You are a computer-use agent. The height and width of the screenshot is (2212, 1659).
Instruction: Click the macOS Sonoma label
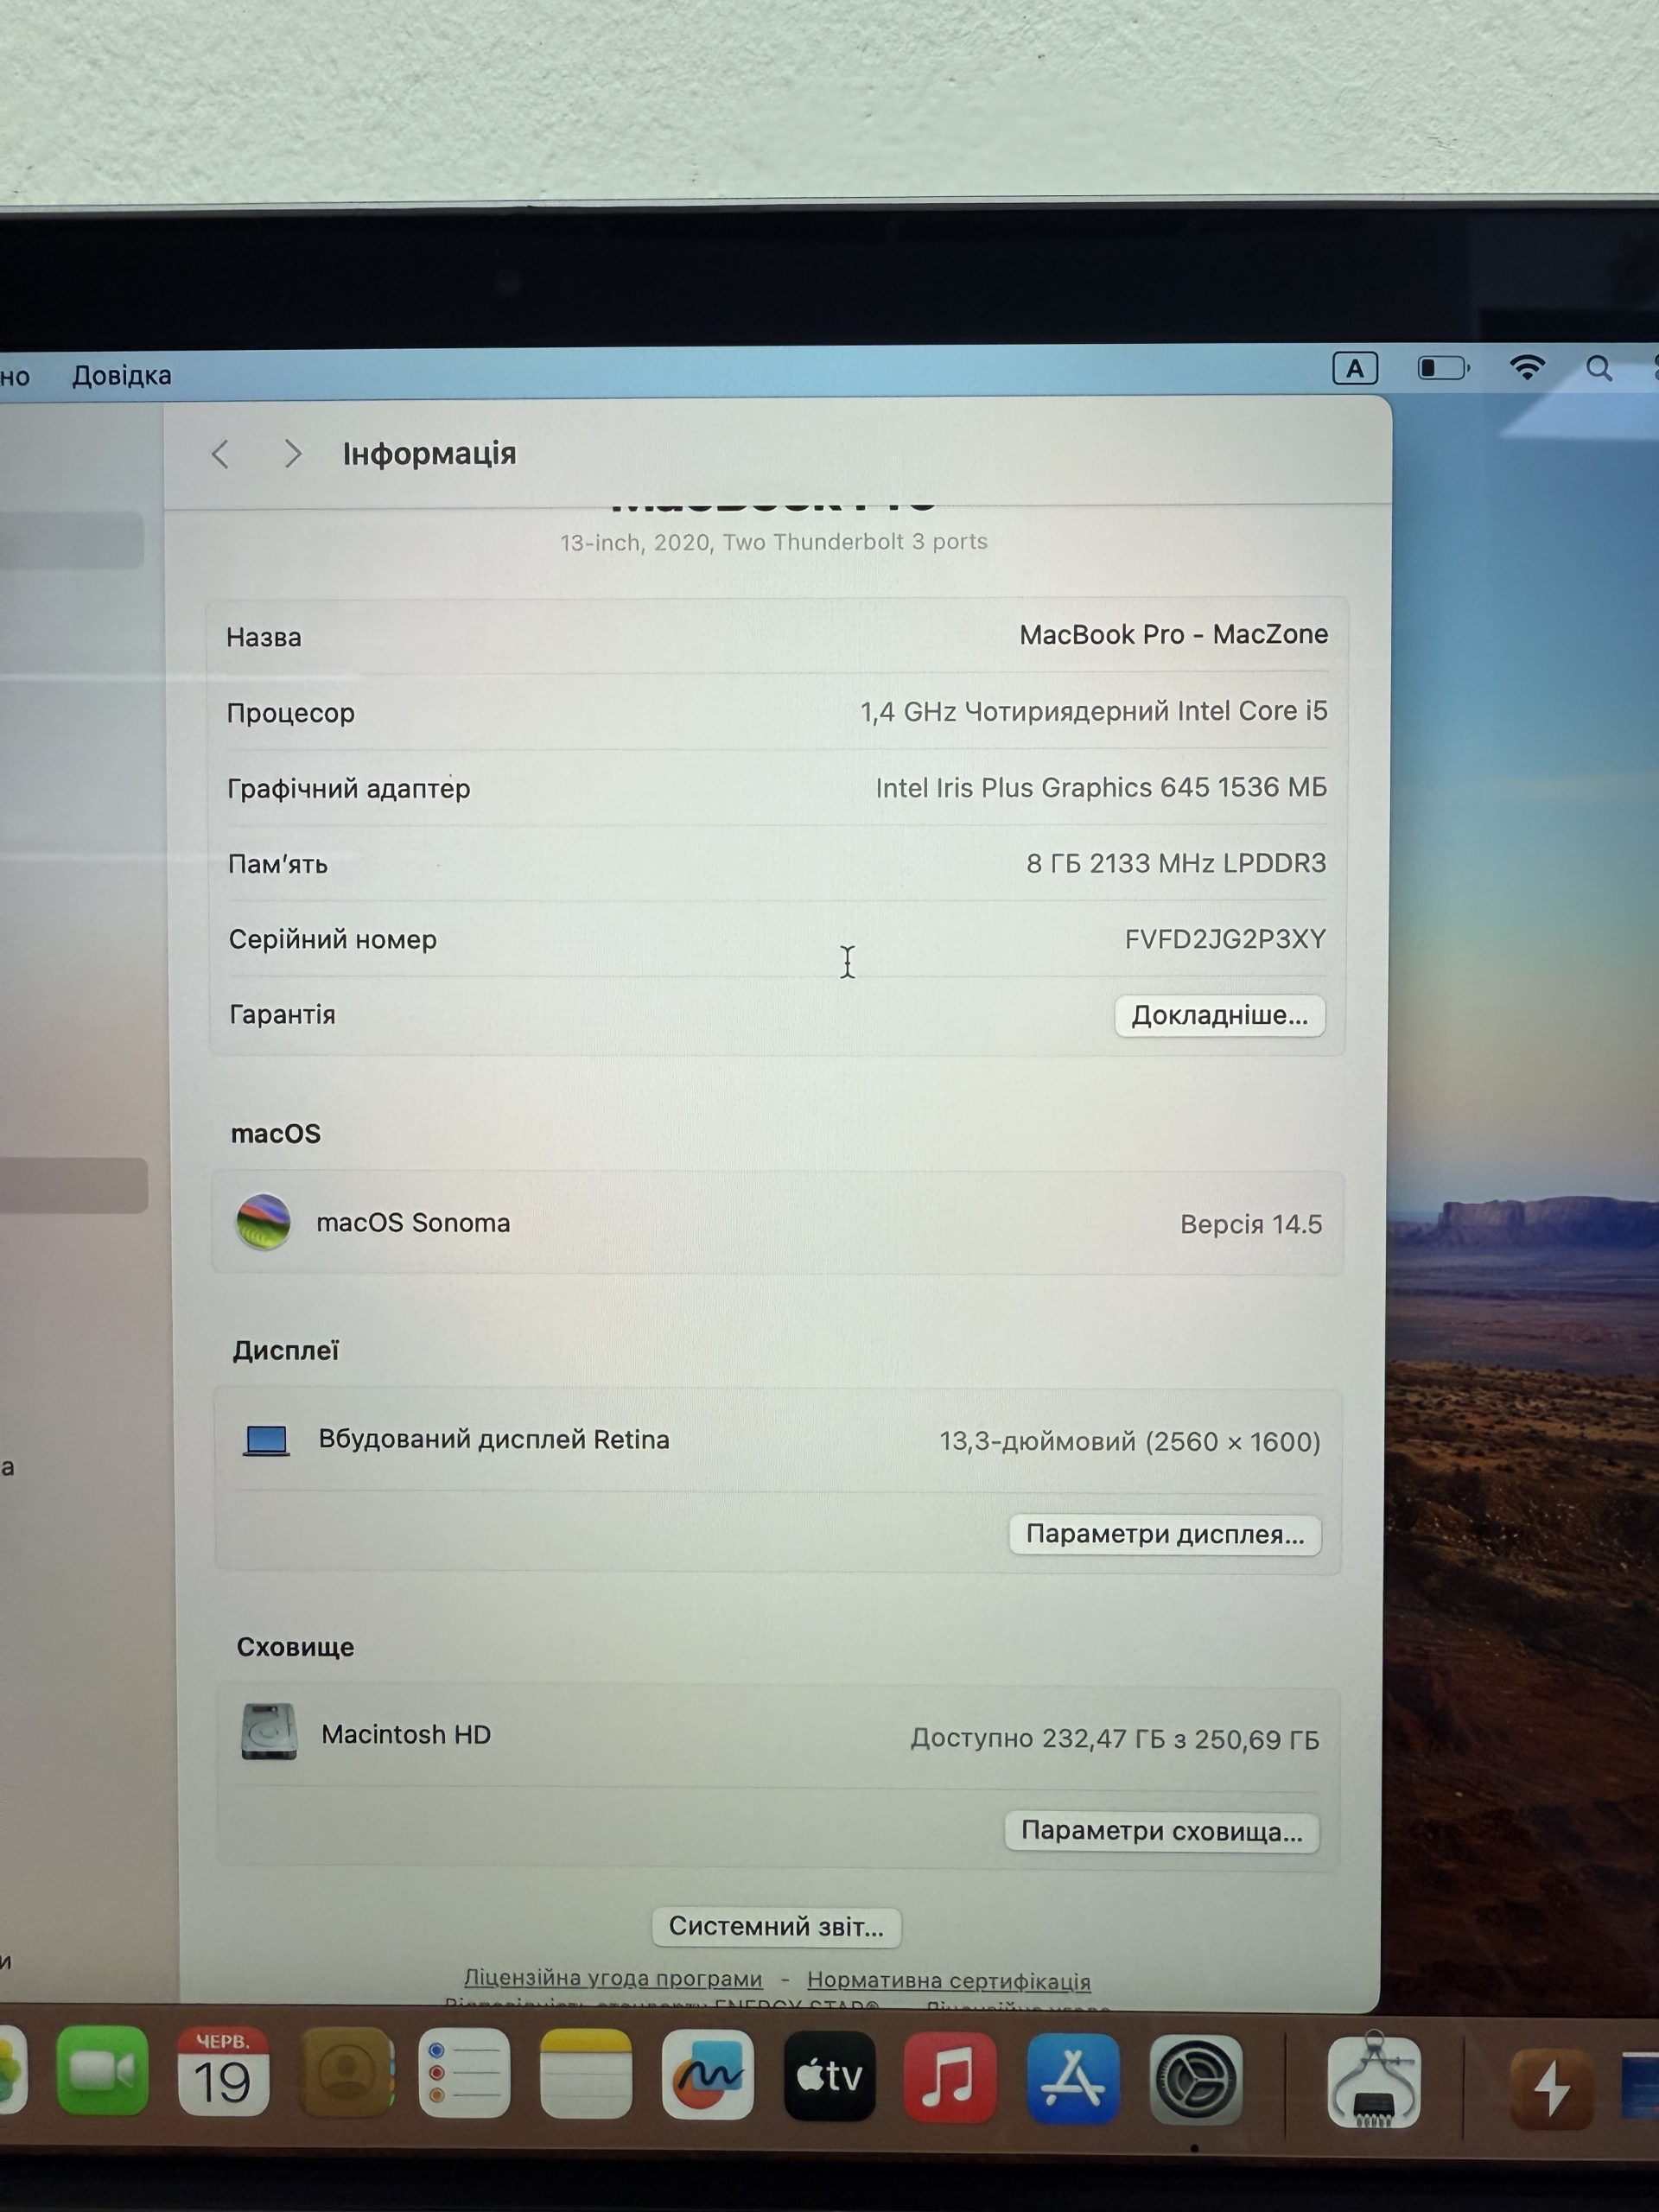[x=413, y=1222]
